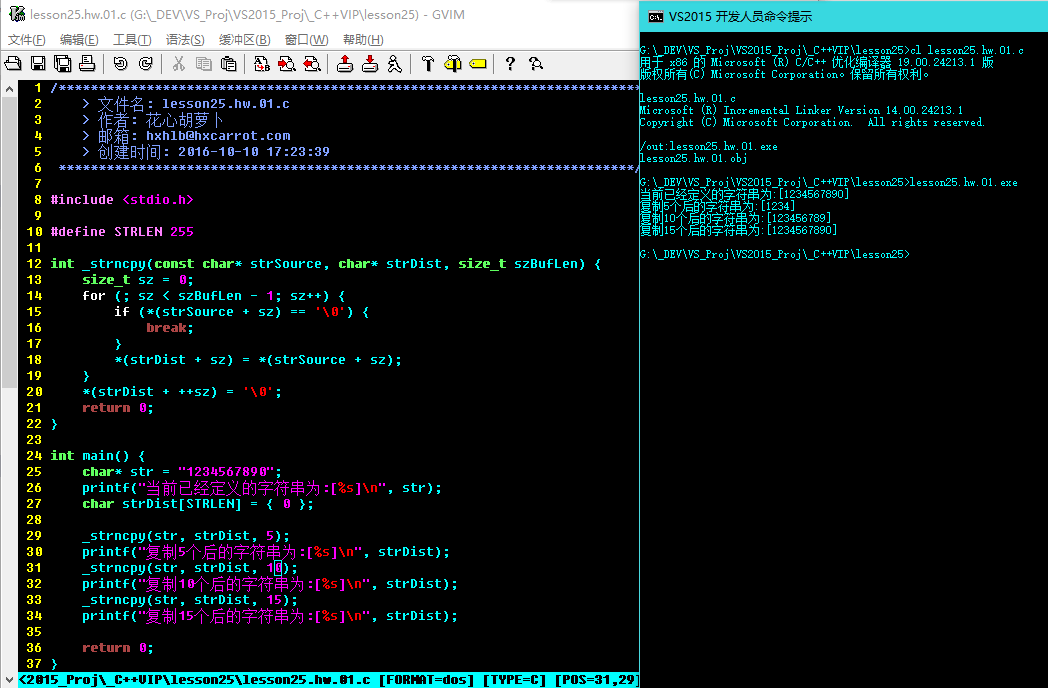Redo the last undone edit
The image size is (1048, 688).
click(x=145, y=64)
